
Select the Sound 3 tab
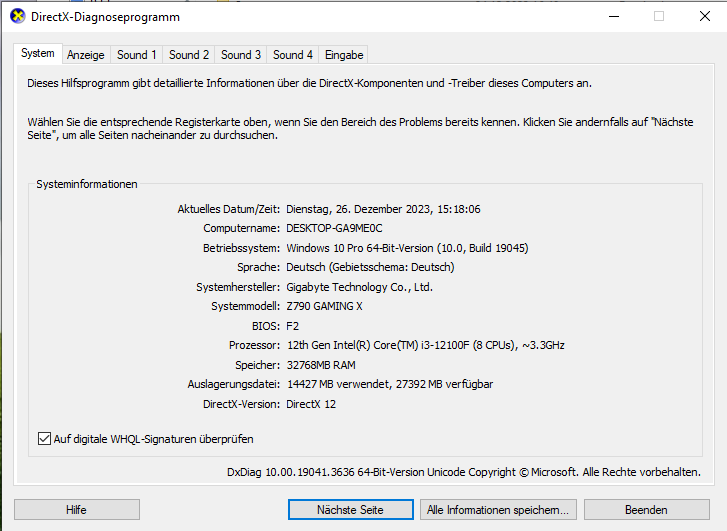(x=241, y=55)
